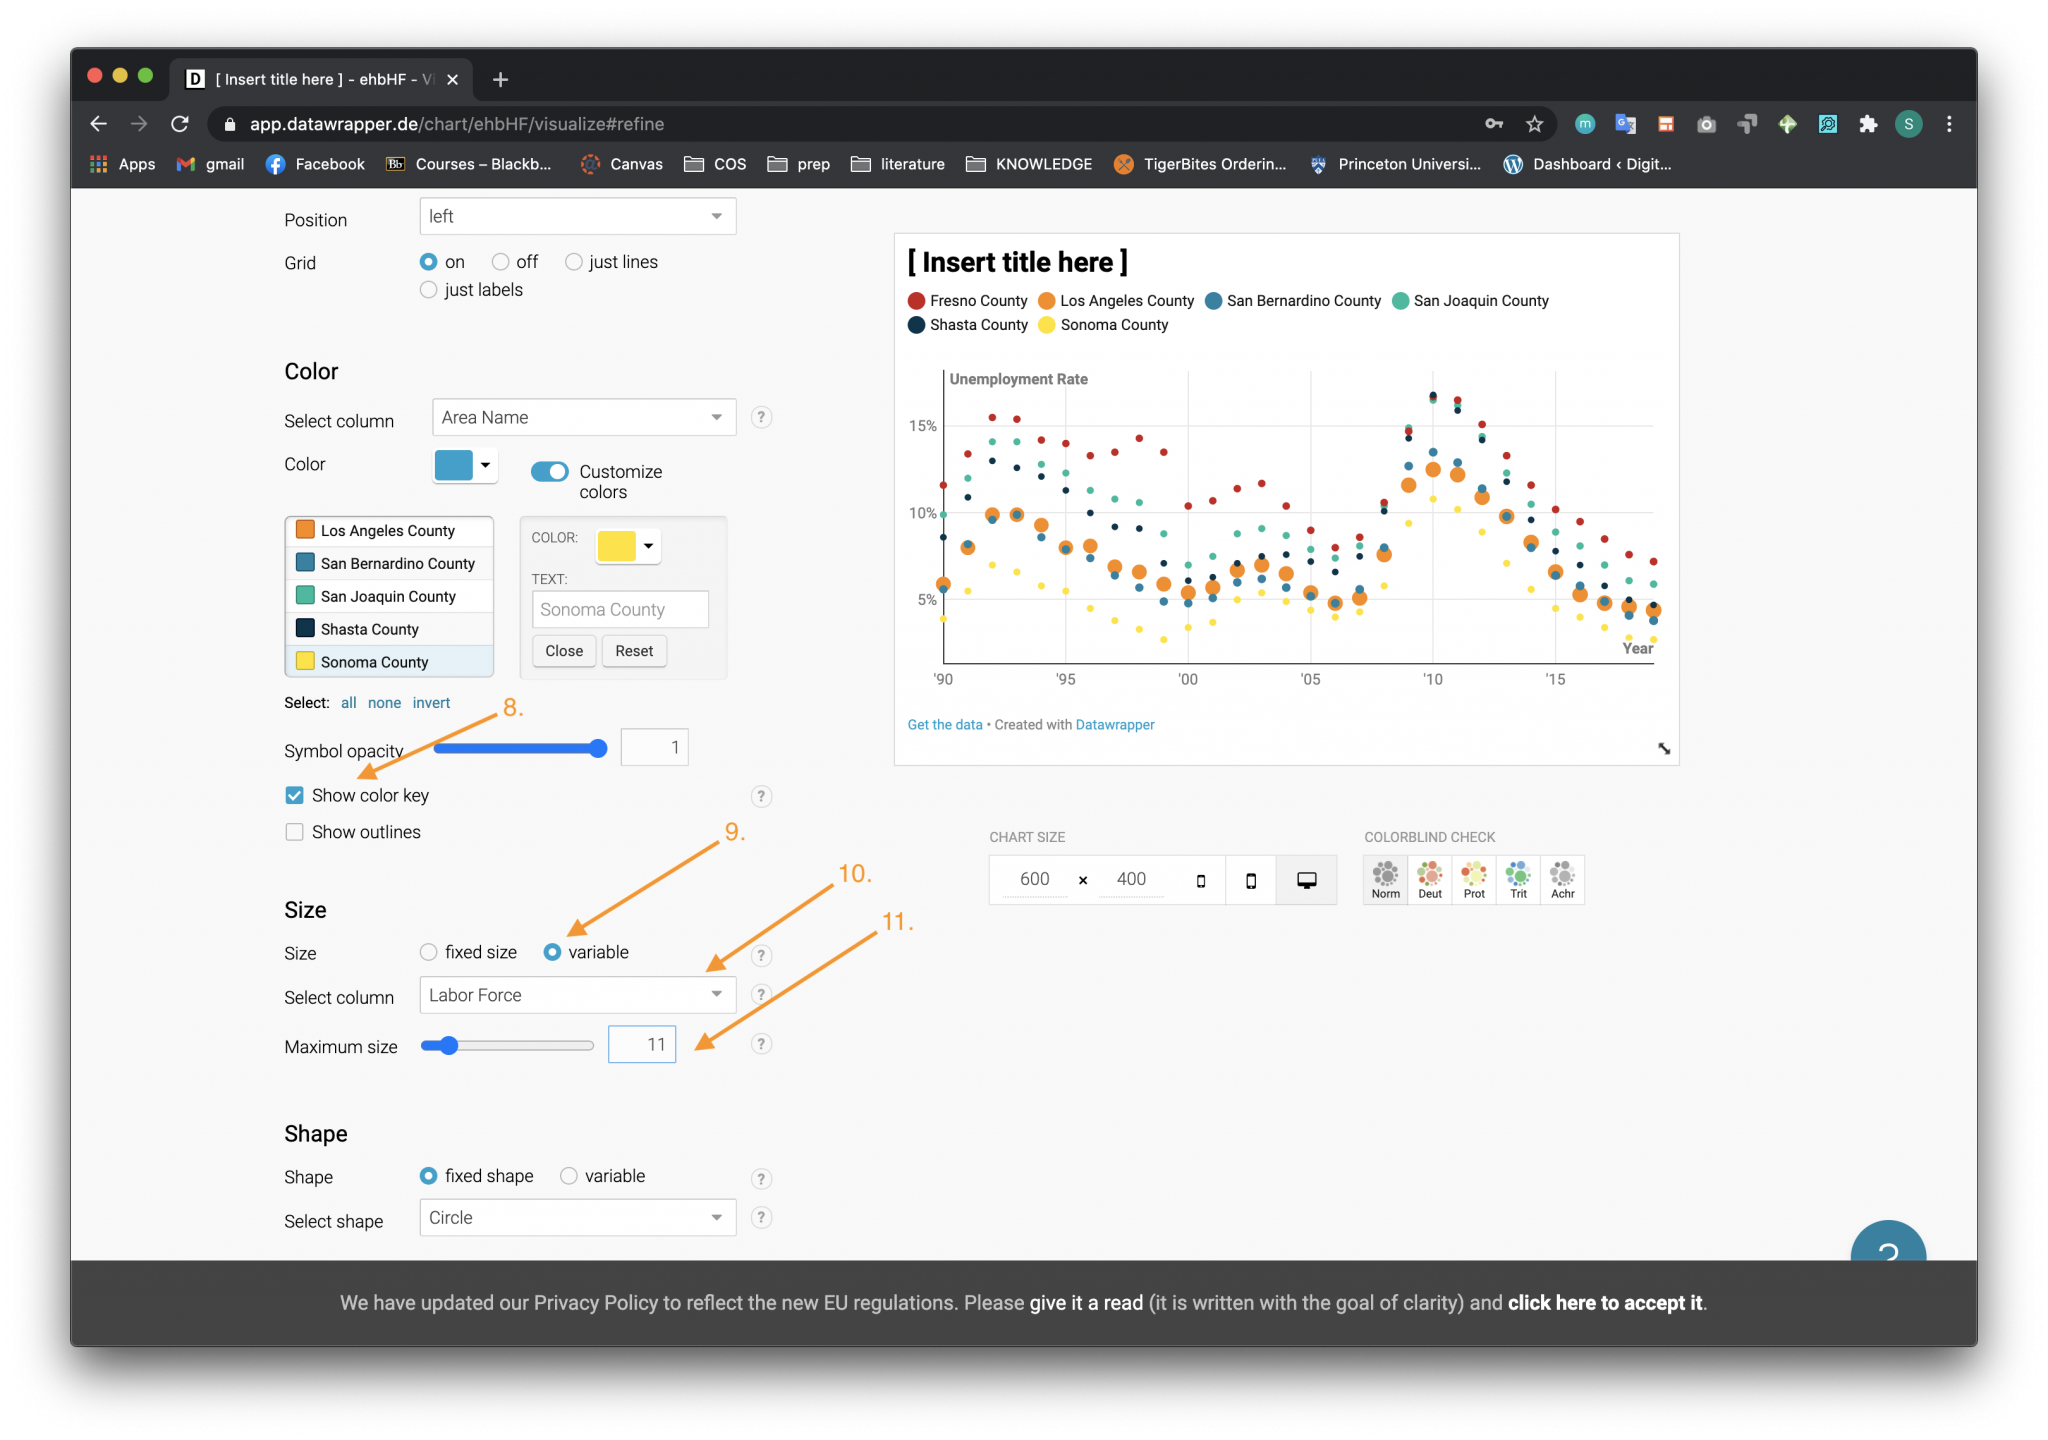The image size is (2048, 1440).
Task: Click the yellow Sonoma County color swatch
Action: click(305, 661)
